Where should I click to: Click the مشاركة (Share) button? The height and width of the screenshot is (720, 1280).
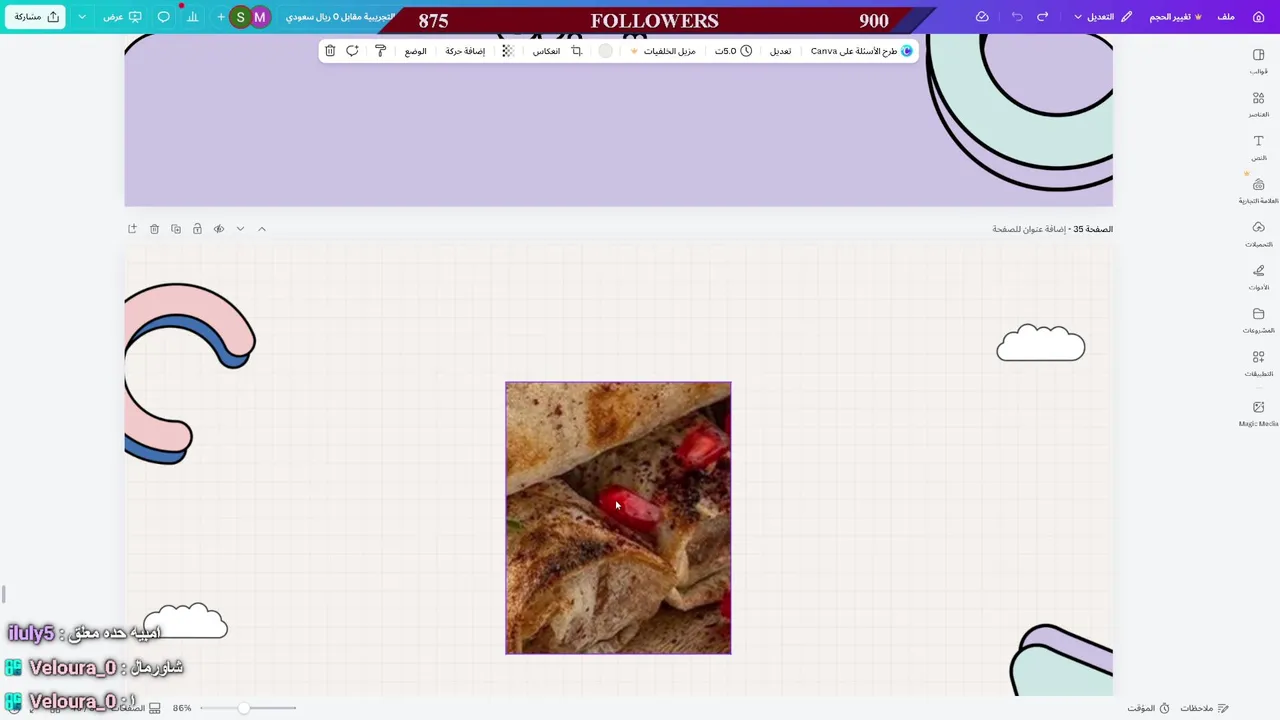click(x=35, y=17)
